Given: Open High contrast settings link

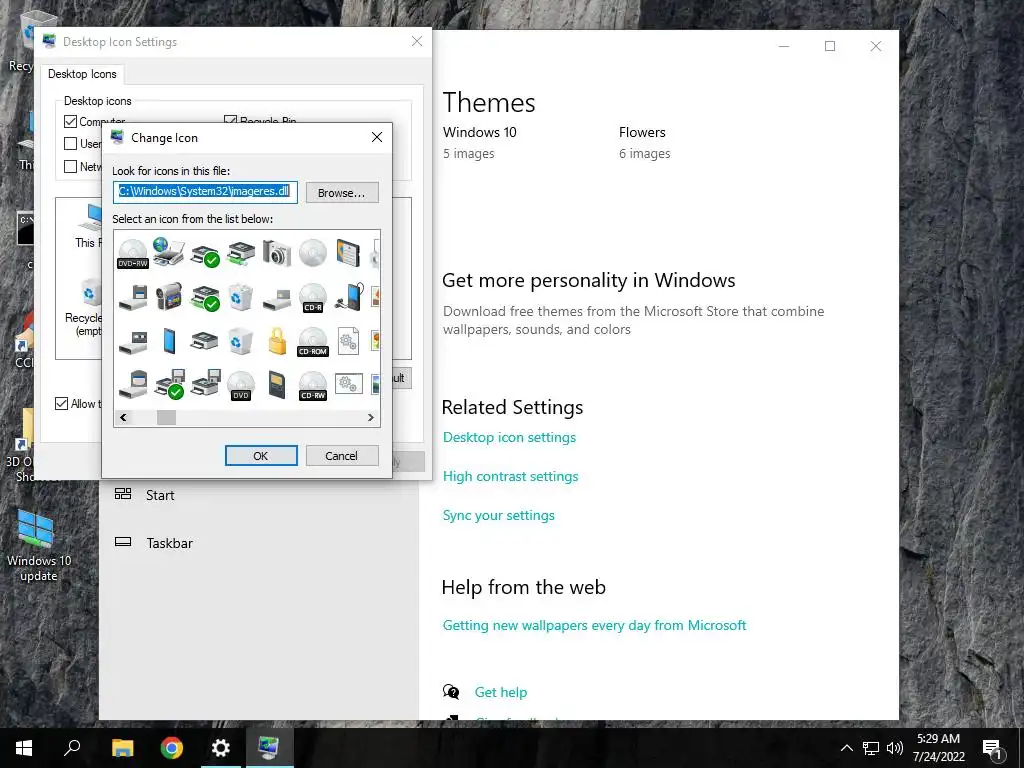Looking at the screenshot, I should tap(511, 476).
